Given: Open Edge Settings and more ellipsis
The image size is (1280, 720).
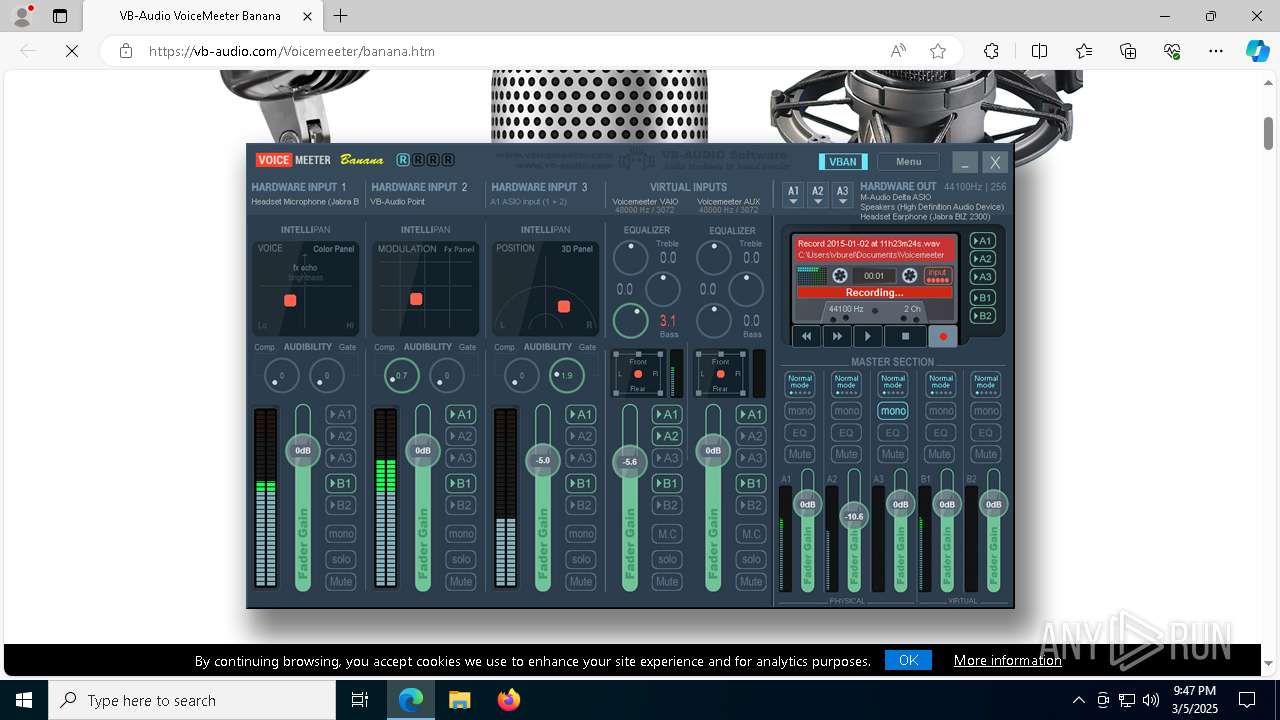Looking at the screenshot, I should pos(1216,51).
